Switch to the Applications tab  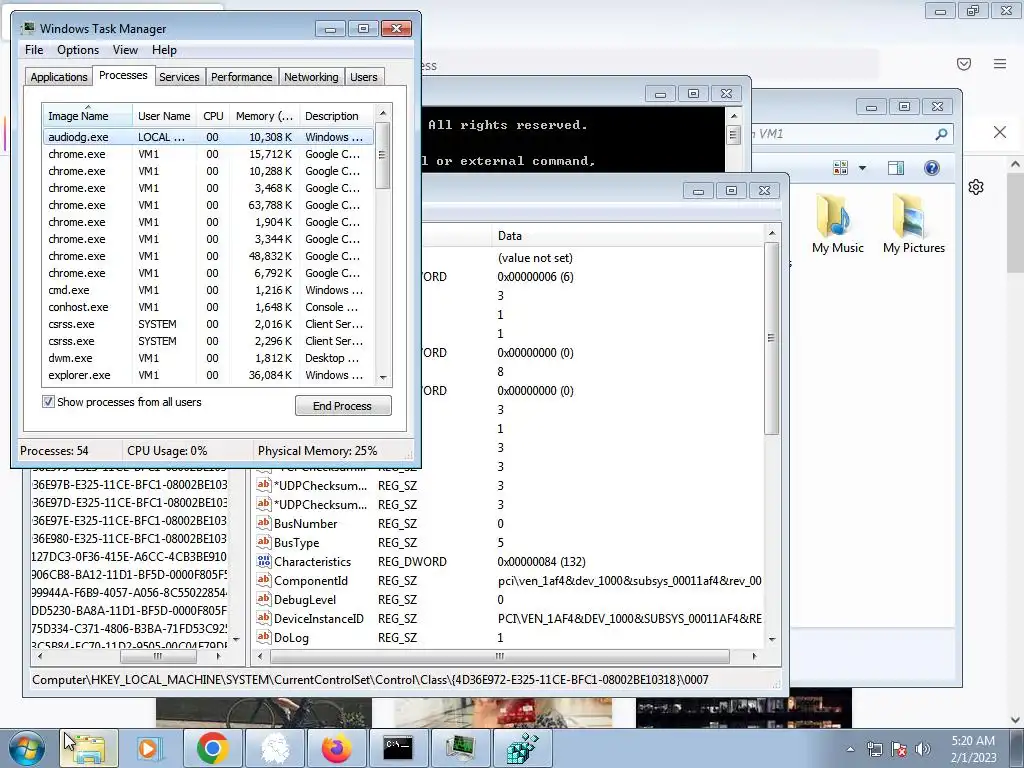tap(59, 77)
